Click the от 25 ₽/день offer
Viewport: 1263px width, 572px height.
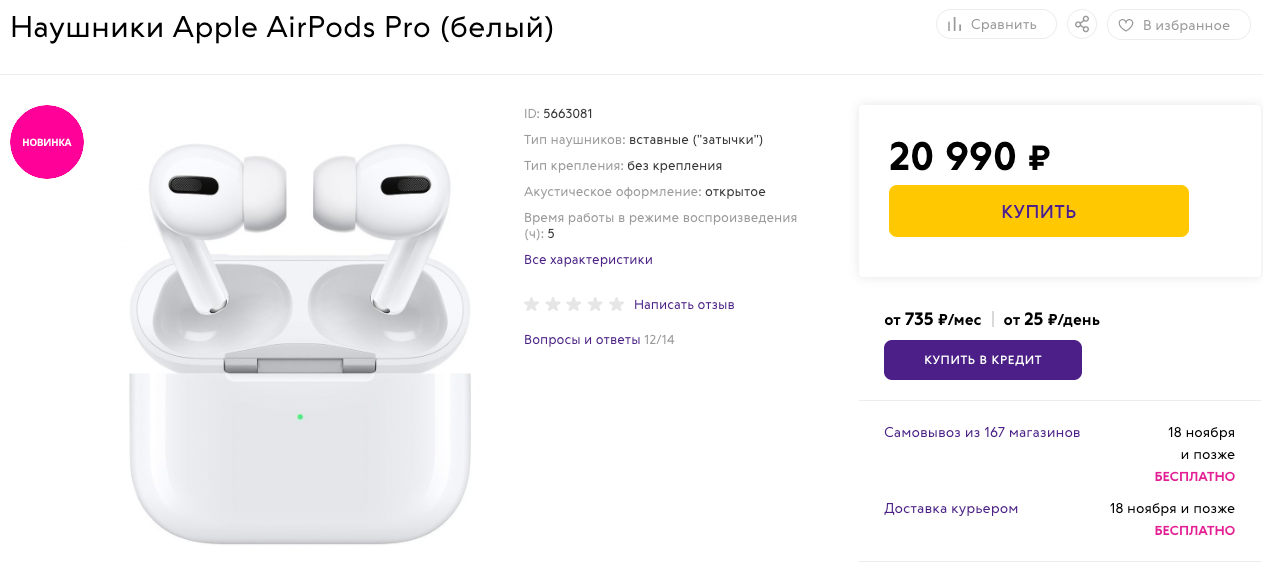(1051, 320)
